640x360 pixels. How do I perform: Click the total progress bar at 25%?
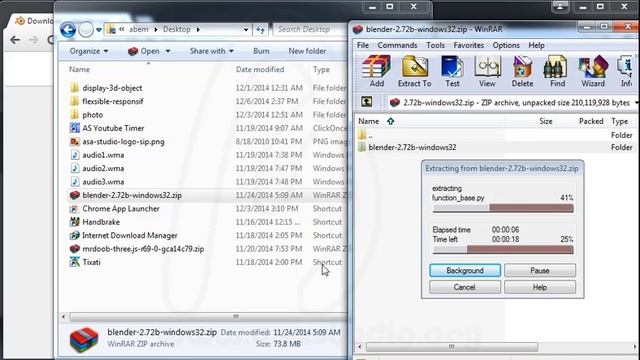coord(503,249)
